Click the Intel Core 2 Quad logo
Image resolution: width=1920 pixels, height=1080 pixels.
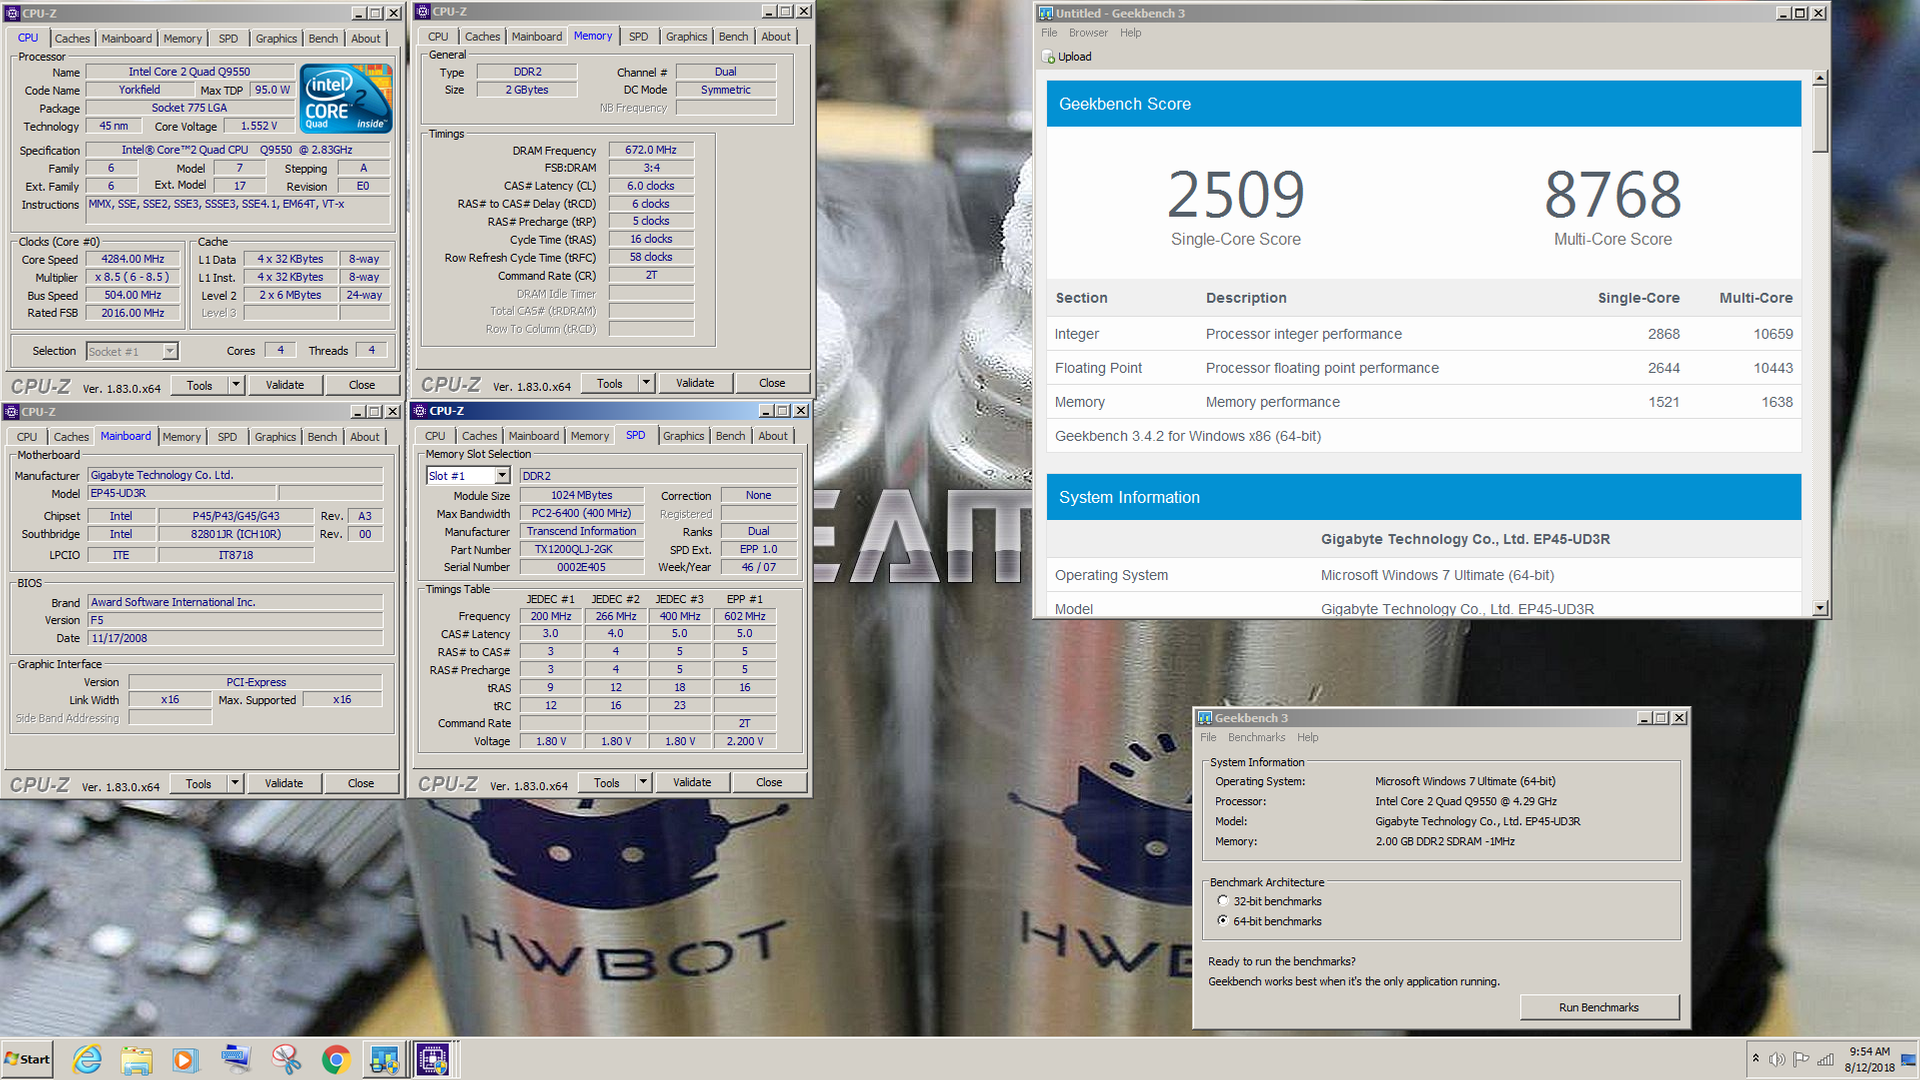coord(346,99)
